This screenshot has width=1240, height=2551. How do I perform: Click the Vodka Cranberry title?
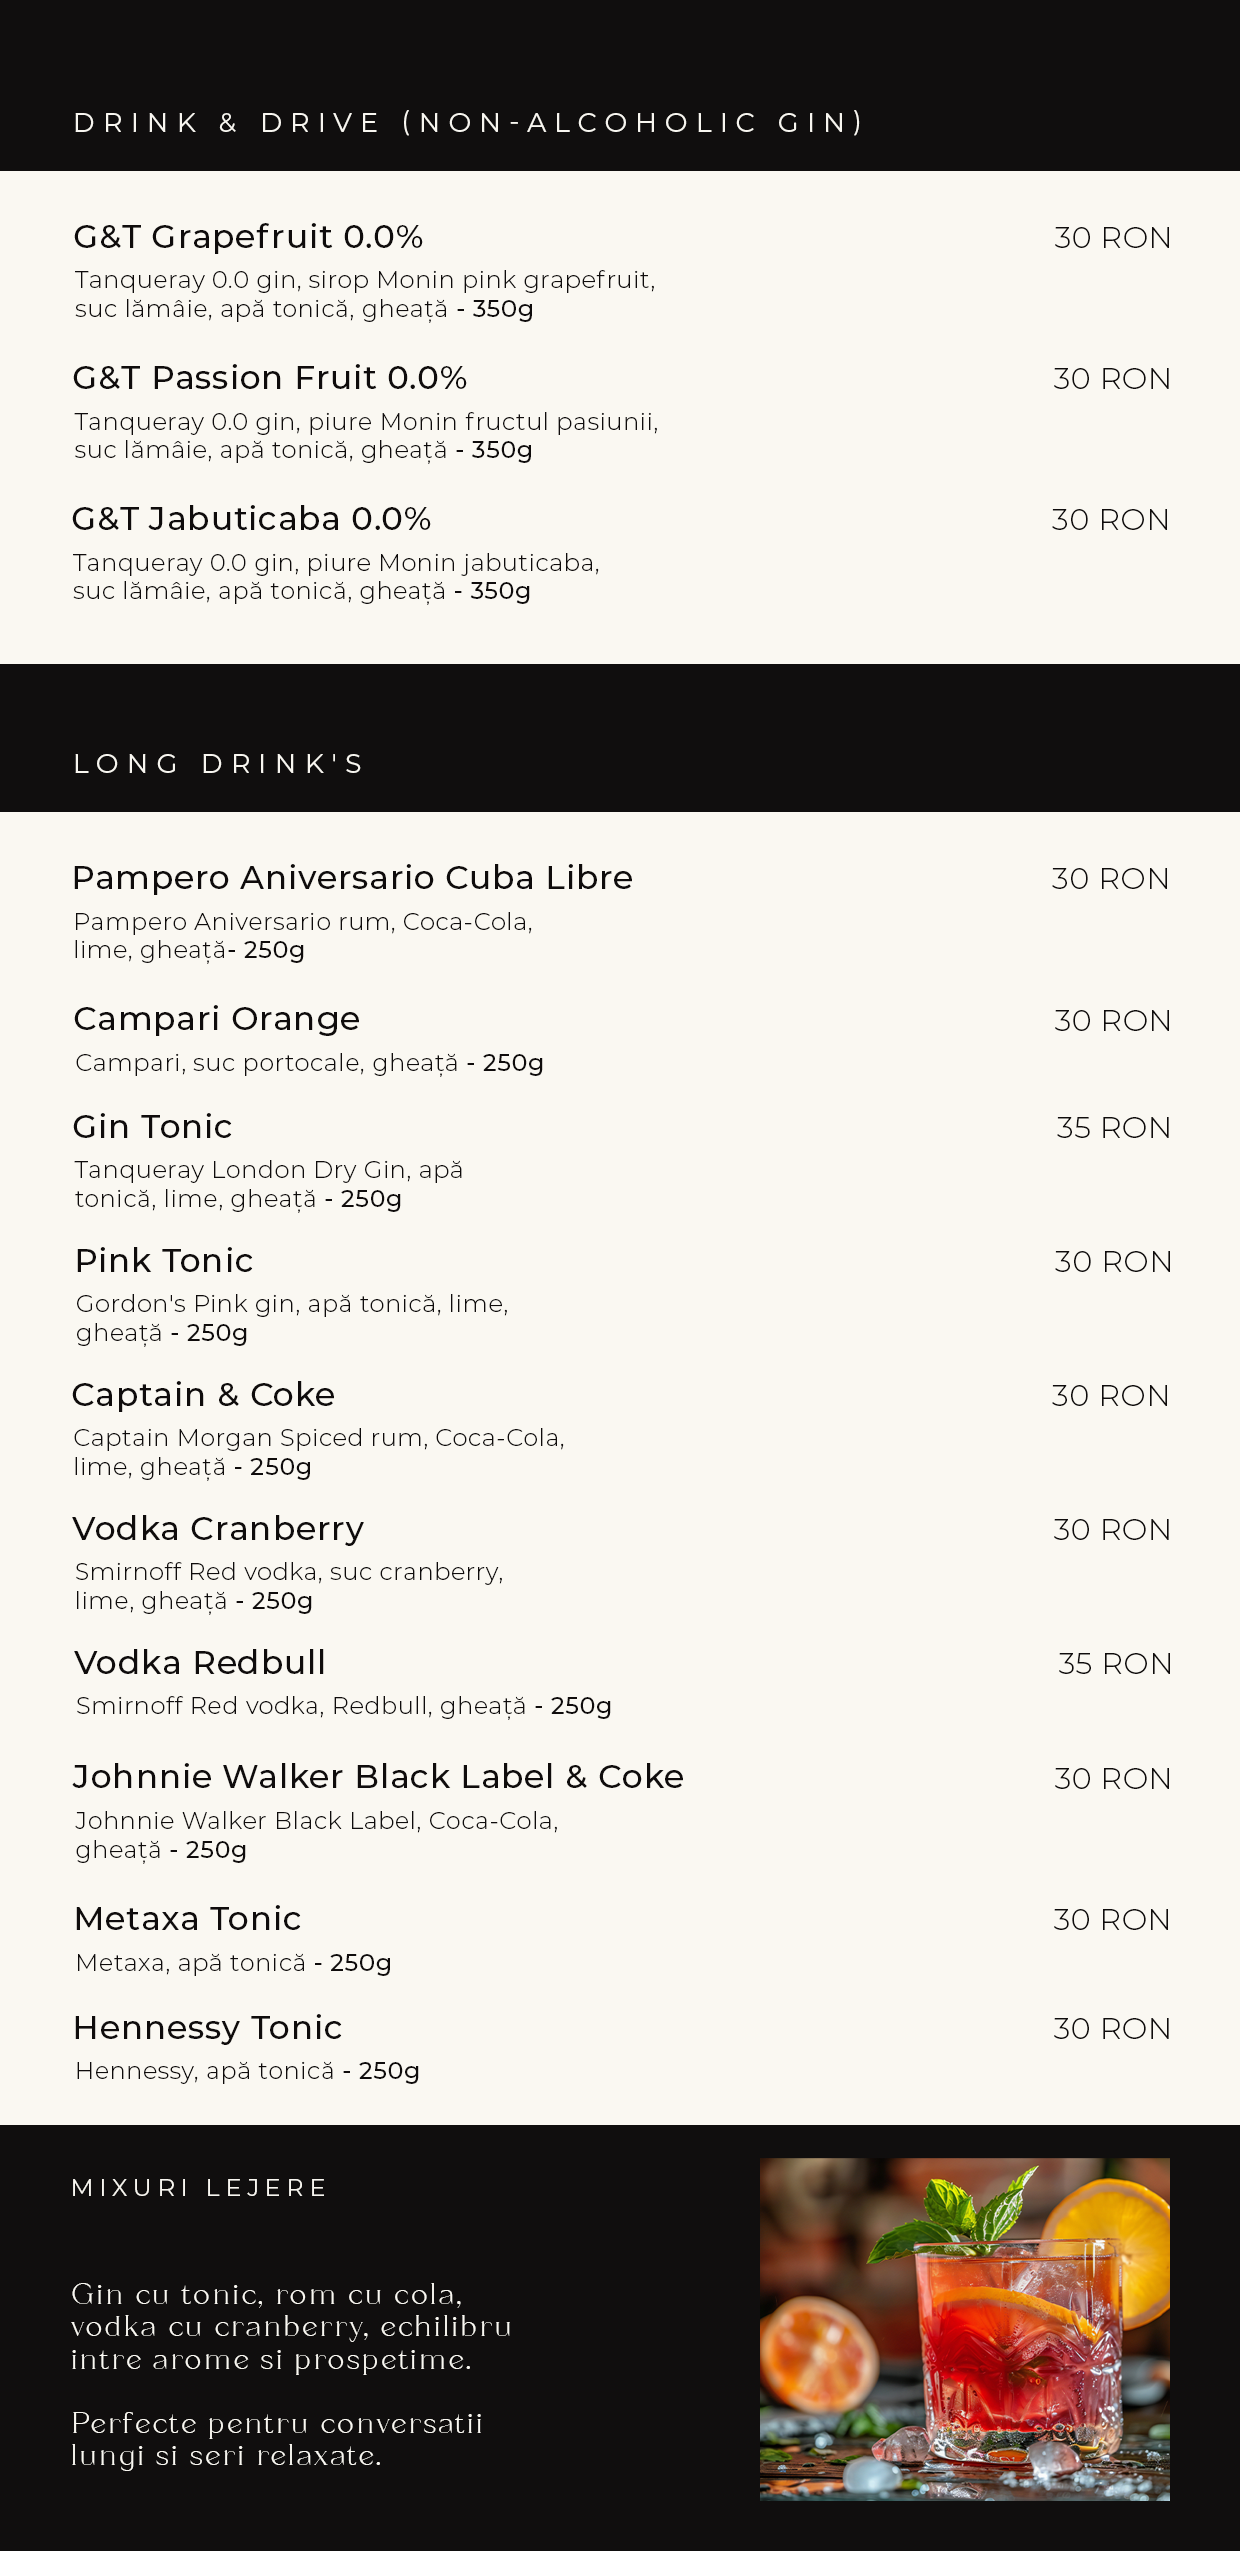point(218,1529)
